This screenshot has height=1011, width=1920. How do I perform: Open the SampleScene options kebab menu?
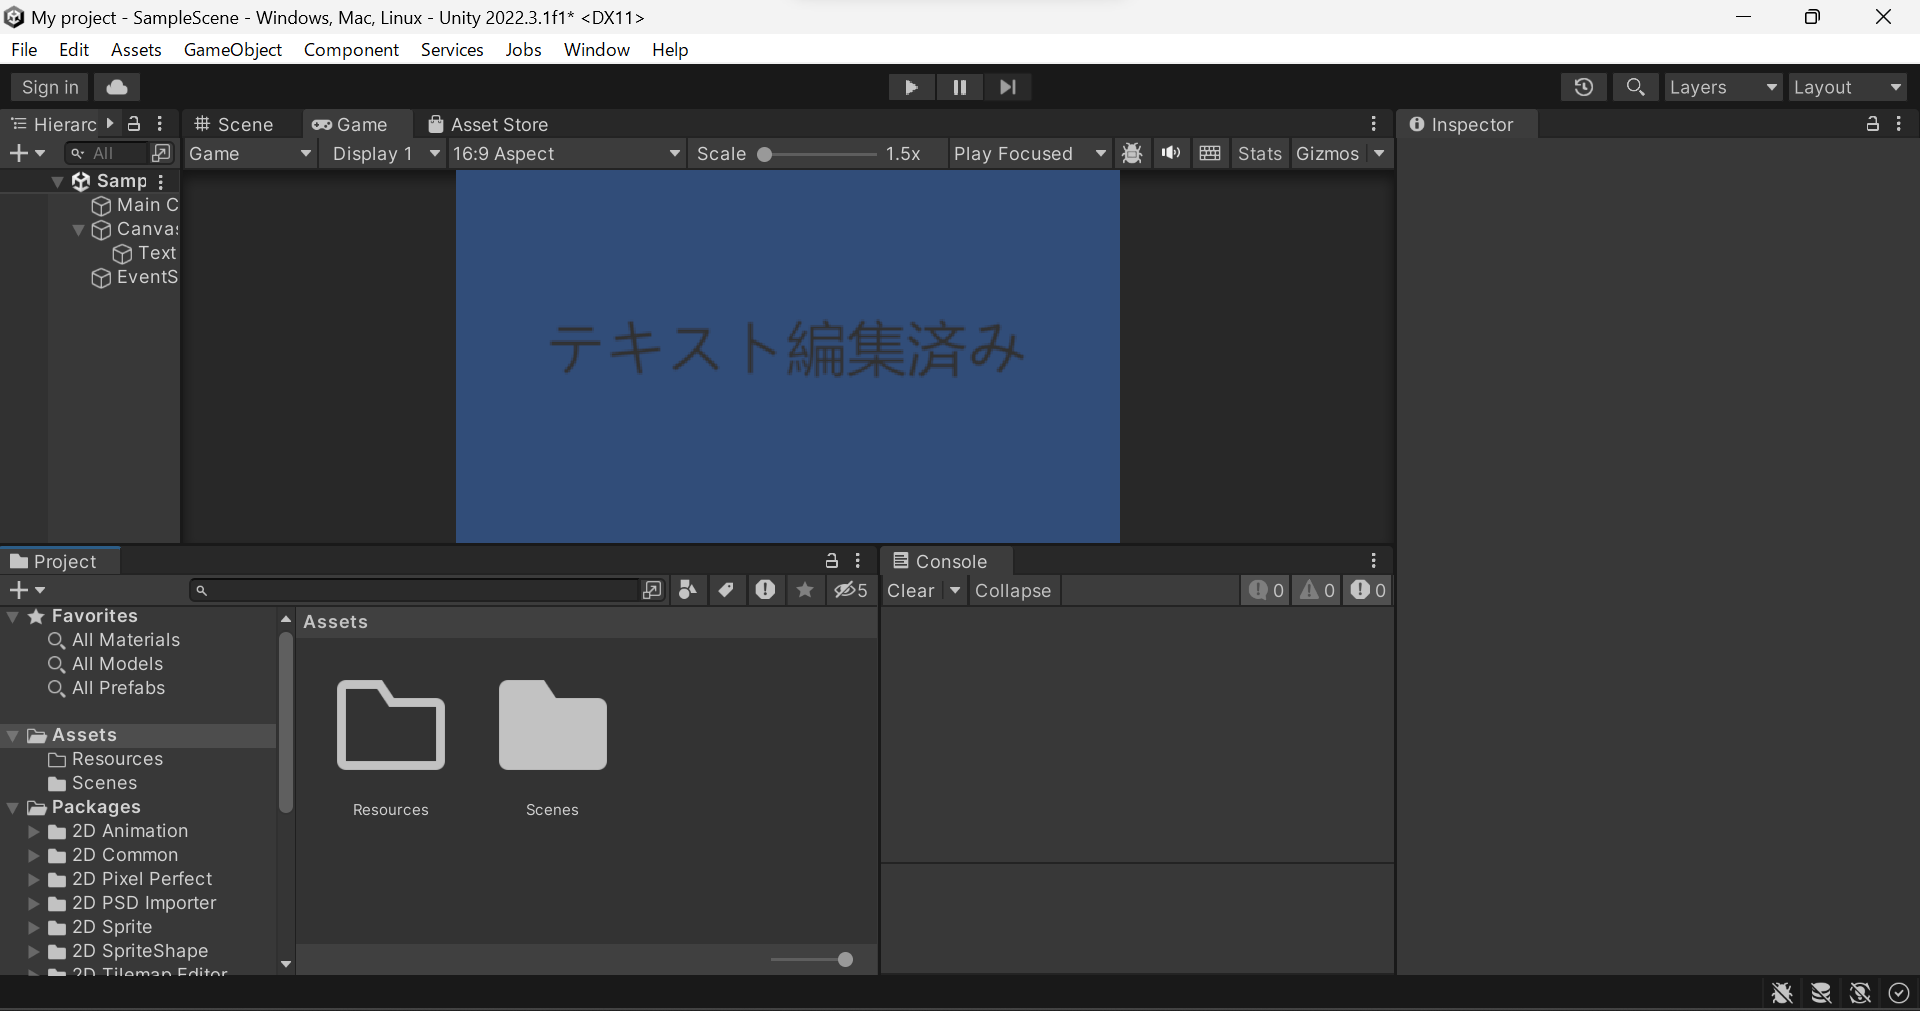[160, 181]
